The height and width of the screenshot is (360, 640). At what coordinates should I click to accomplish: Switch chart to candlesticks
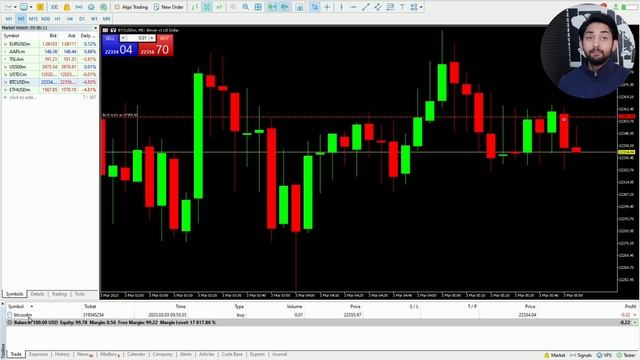(x=207, y=7)
